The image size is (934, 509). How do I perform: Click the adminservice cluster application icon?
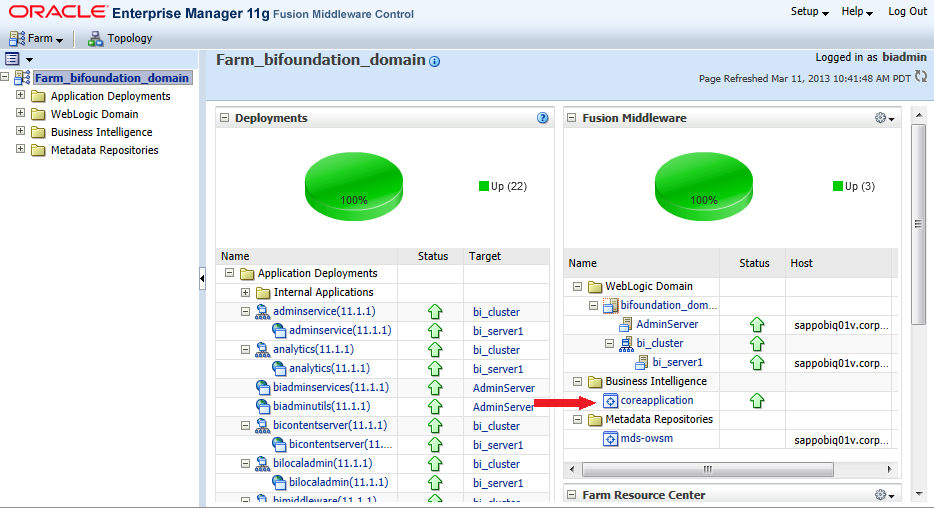(263, 311)
